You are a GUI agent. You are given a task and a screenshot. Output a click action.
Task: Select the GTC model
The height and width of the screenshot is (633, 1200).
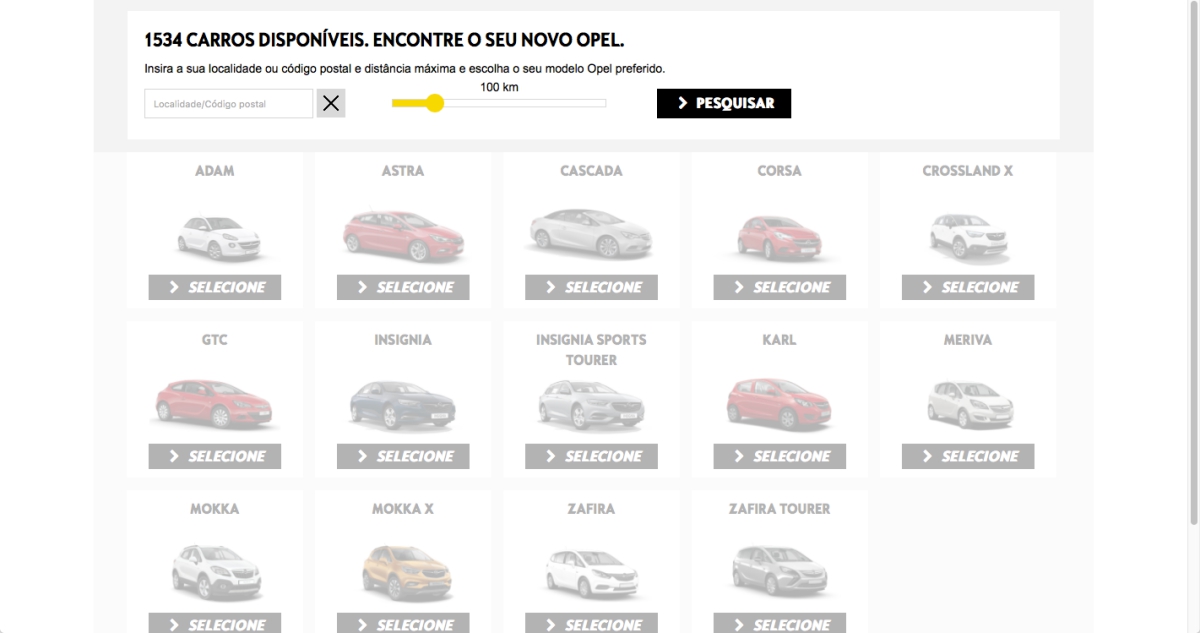click(215, 456)
